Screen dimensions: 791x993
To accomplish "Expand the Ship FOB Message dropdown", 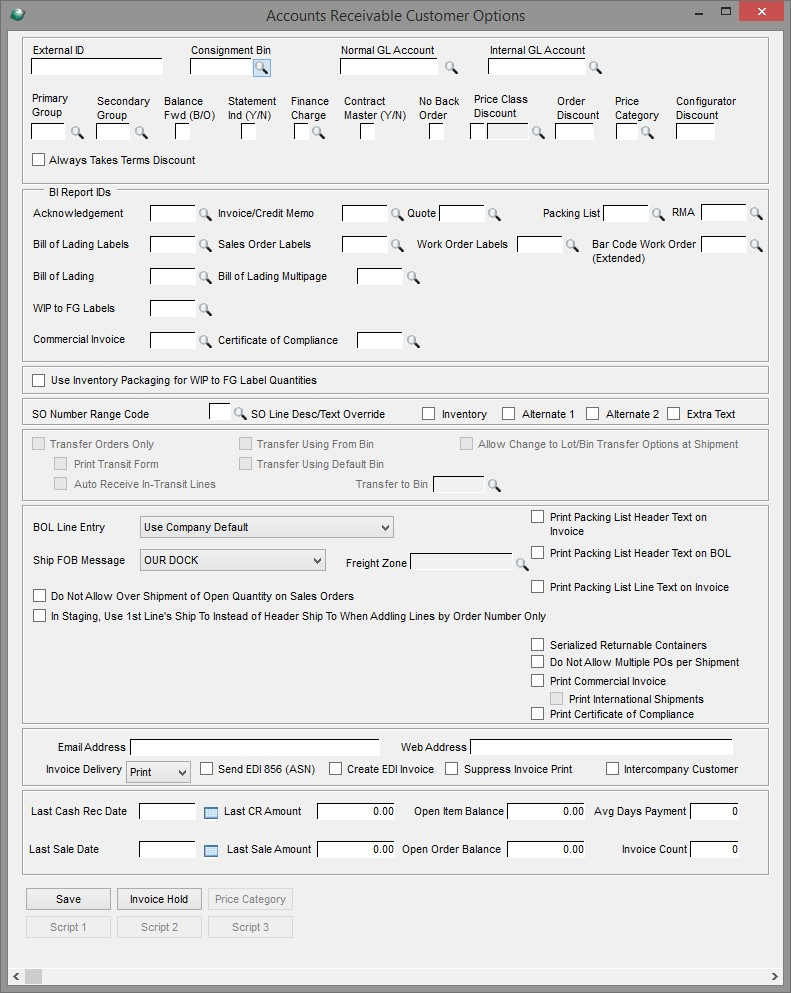I will click(x=232, y=560).
